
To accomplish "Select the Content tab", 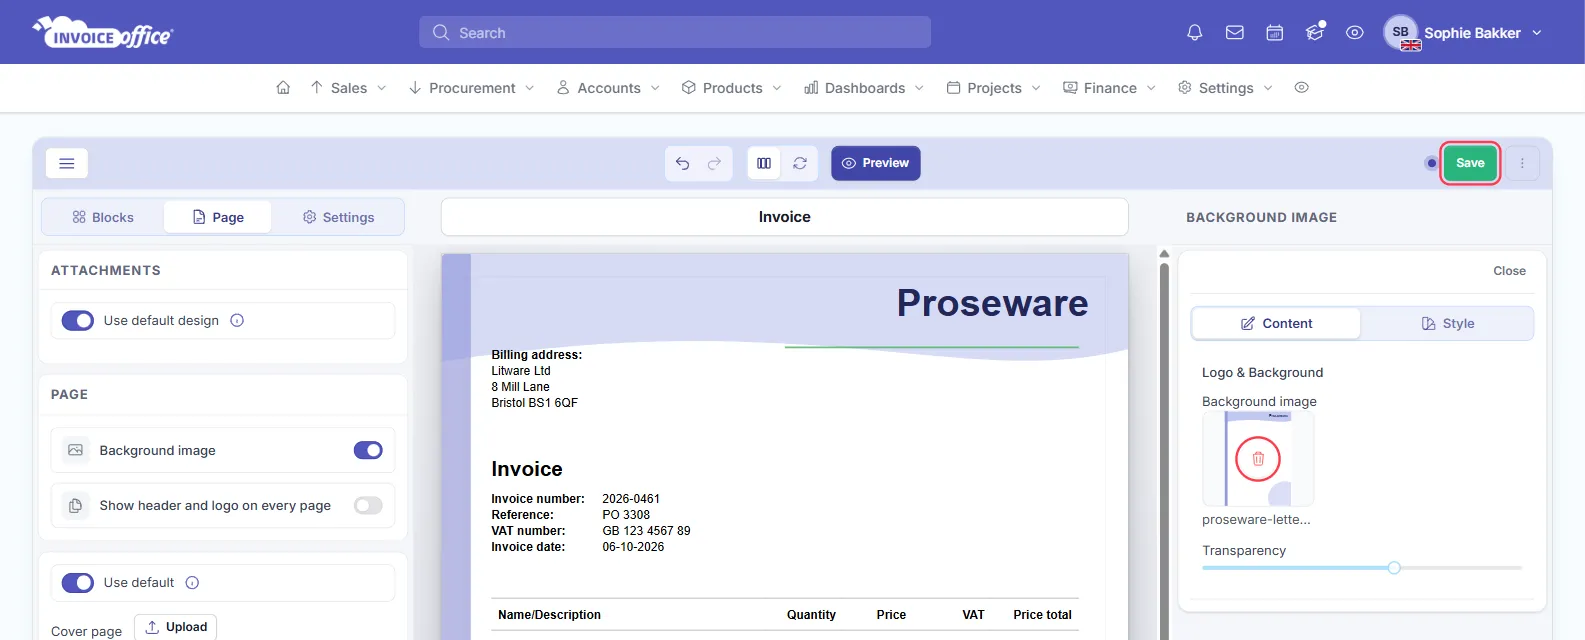I will 1276,324.
